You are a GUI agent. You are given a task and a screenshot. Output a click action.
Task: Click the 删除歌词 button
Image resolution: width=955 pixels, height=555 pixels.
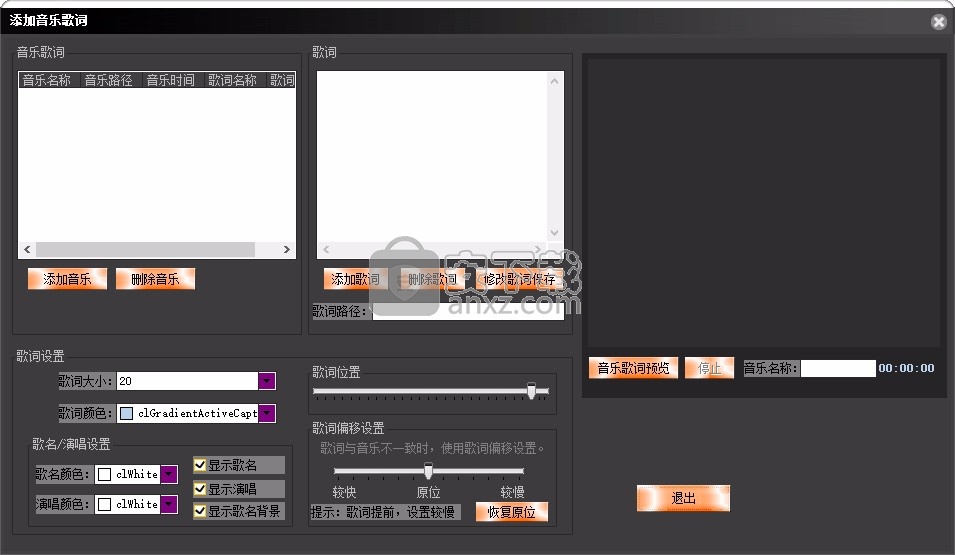pos(432,279)
